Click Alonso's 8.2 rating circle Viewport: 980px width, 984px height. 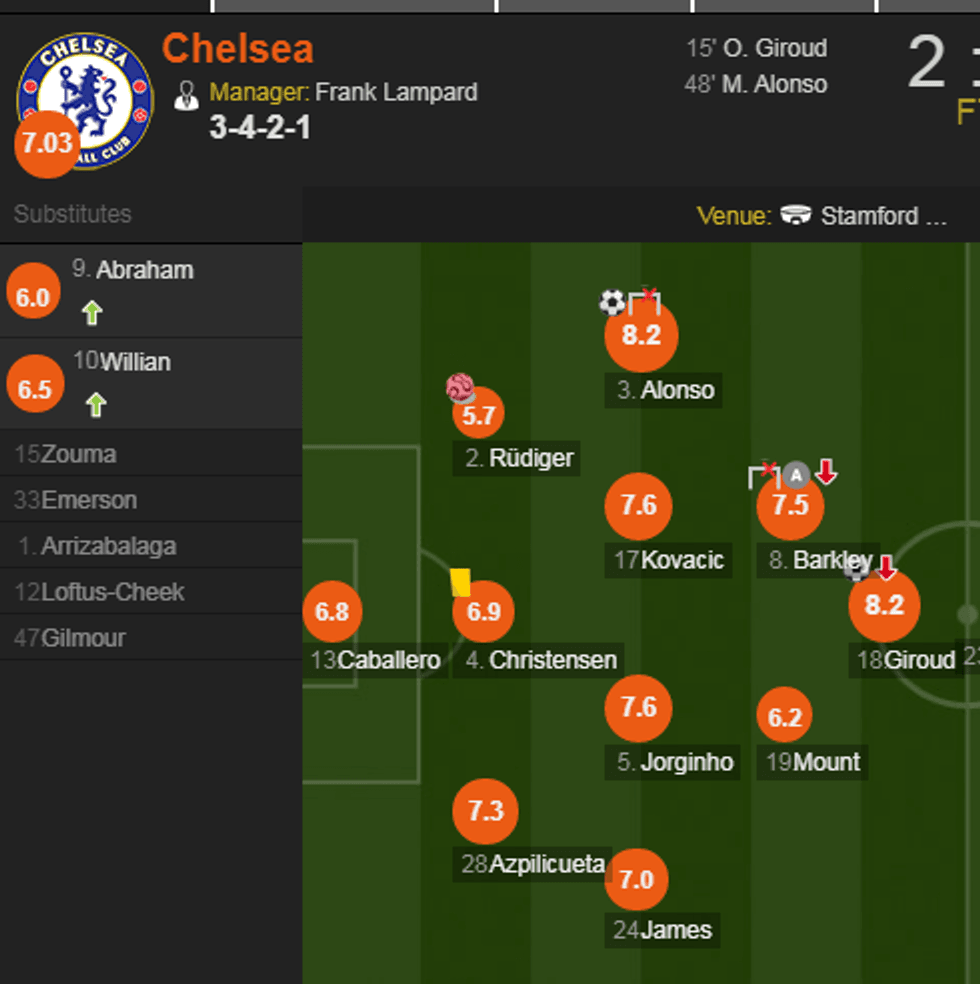[641, 336]
